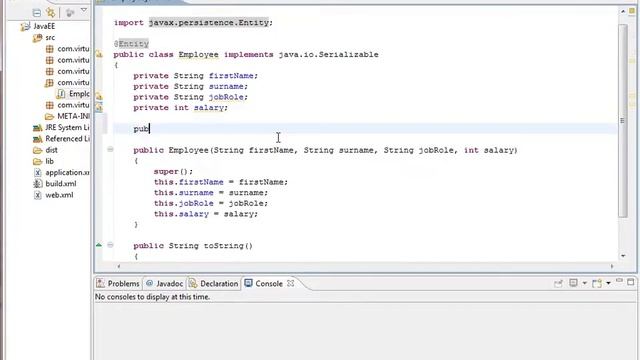Click the overview ruler warning summary square
The width and height of the screenshot is (640, 360).
(632, 11)
